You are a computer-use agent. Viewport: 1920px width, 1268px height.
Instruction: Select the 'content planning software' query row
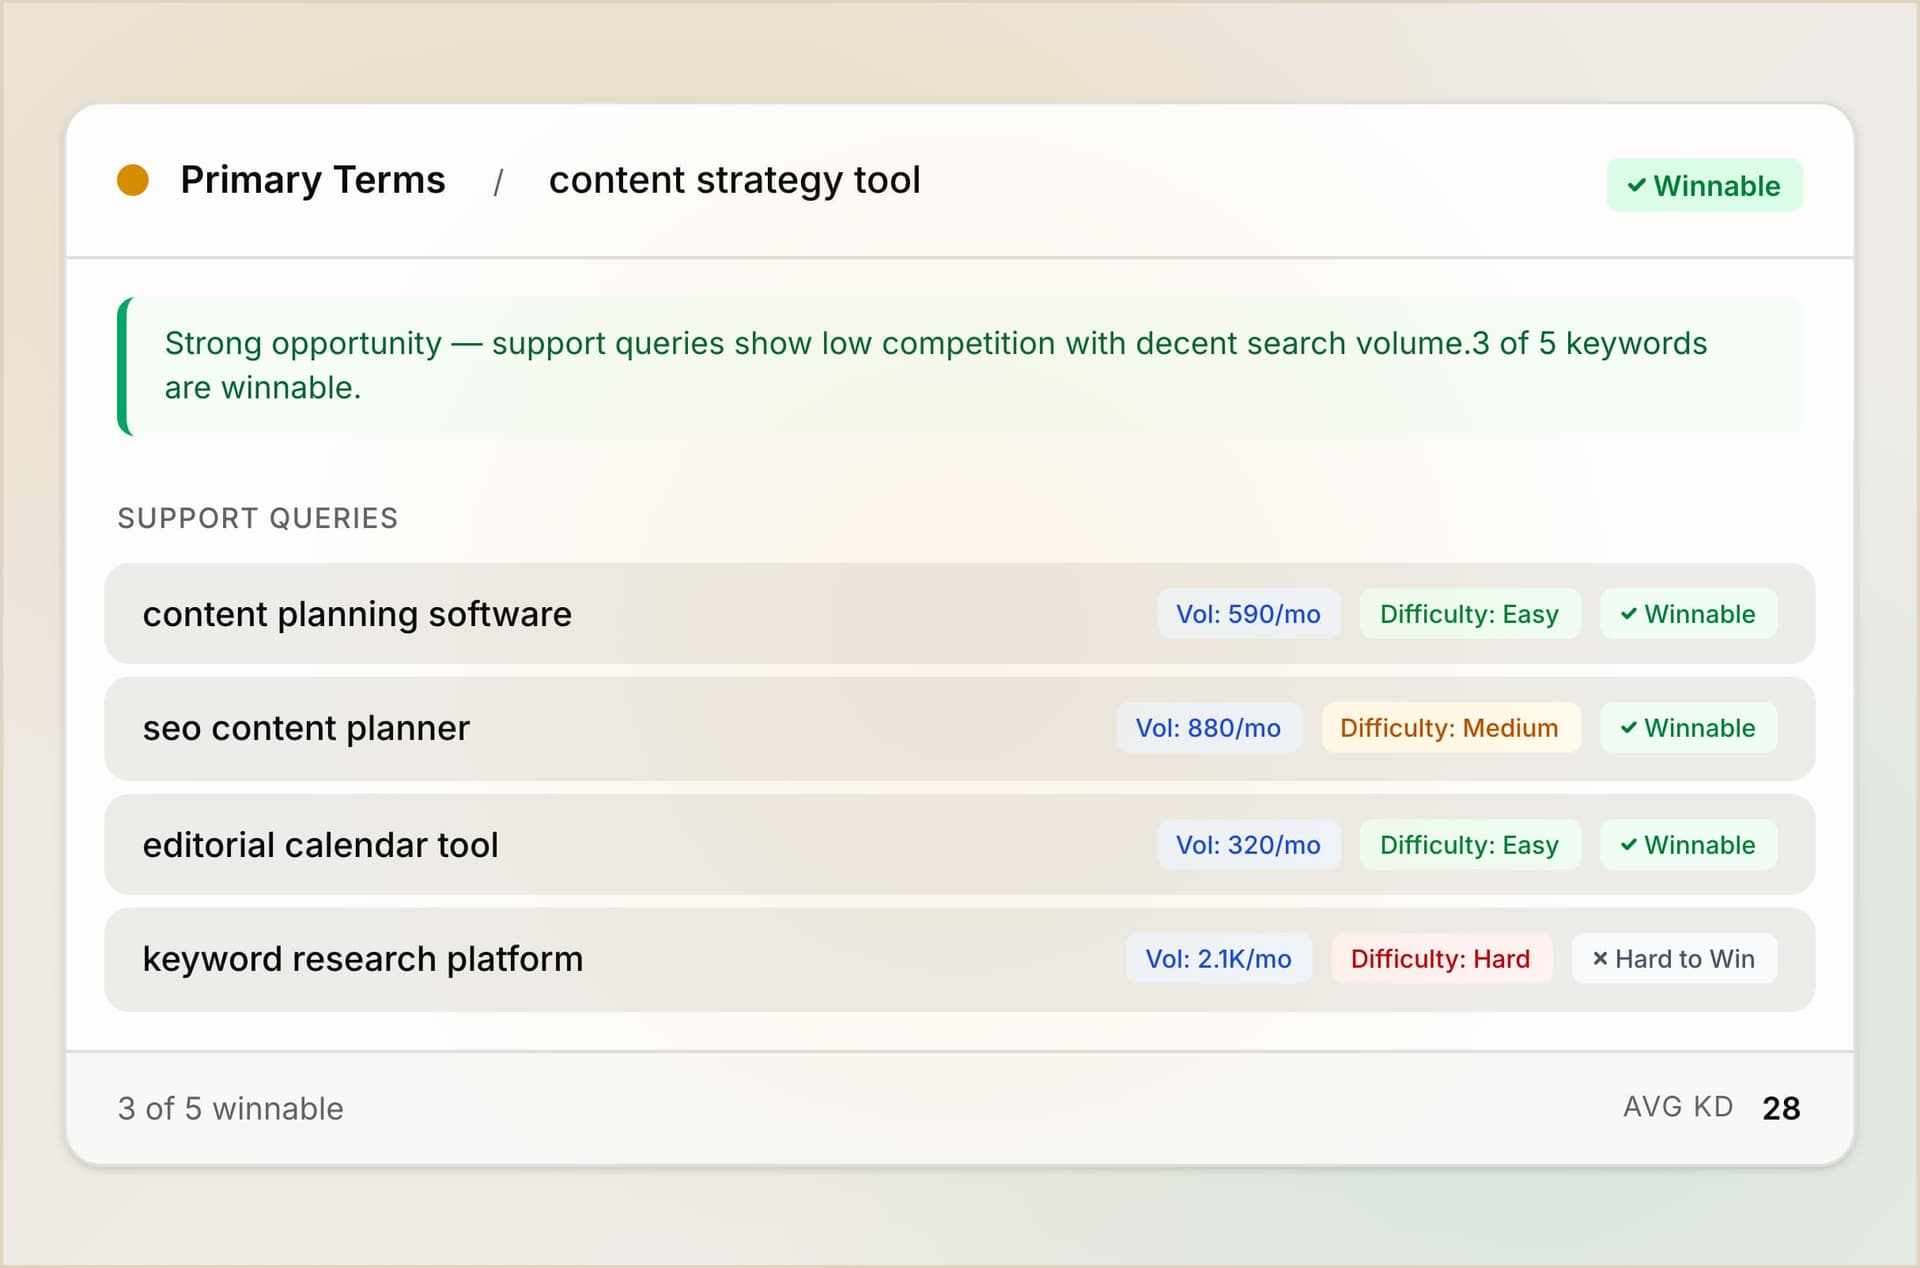coord(357,614)
